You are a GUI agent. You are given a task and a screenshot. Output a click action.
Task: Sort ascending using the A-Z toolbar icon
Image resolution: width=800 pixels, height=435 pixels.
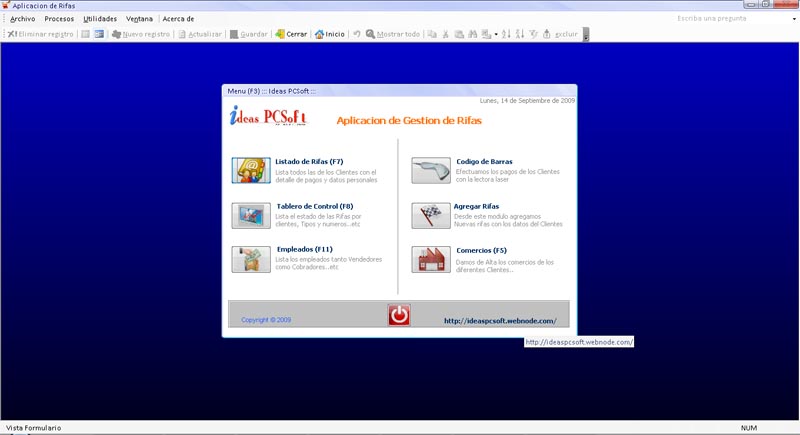point(506,34)
